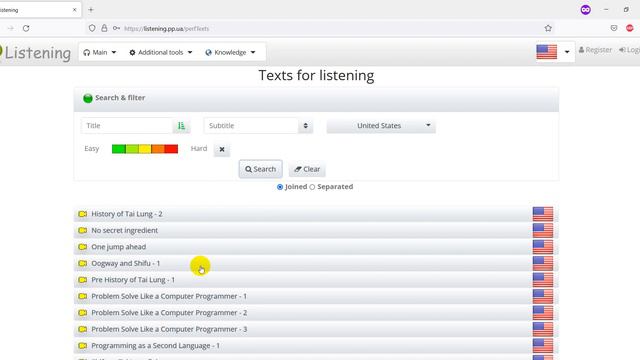Click the Listening site logo
Screen dimensions: 640x360
[36, 53]
